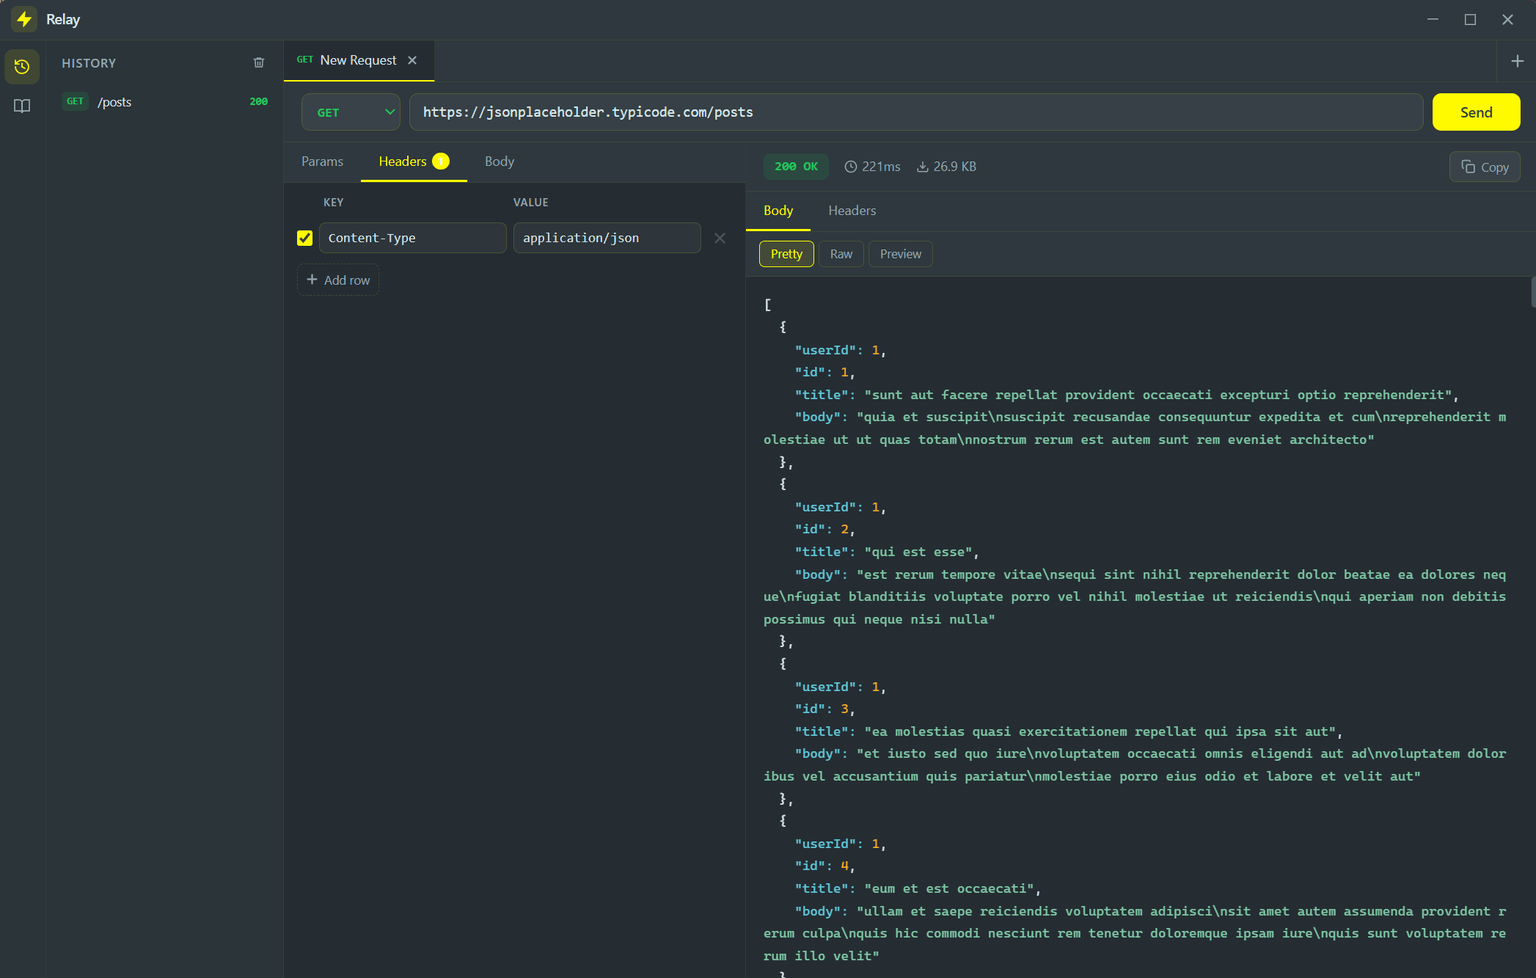Click the Headers count badge
The height and width of the screenshot is (978, 1536).
[441, 161]
